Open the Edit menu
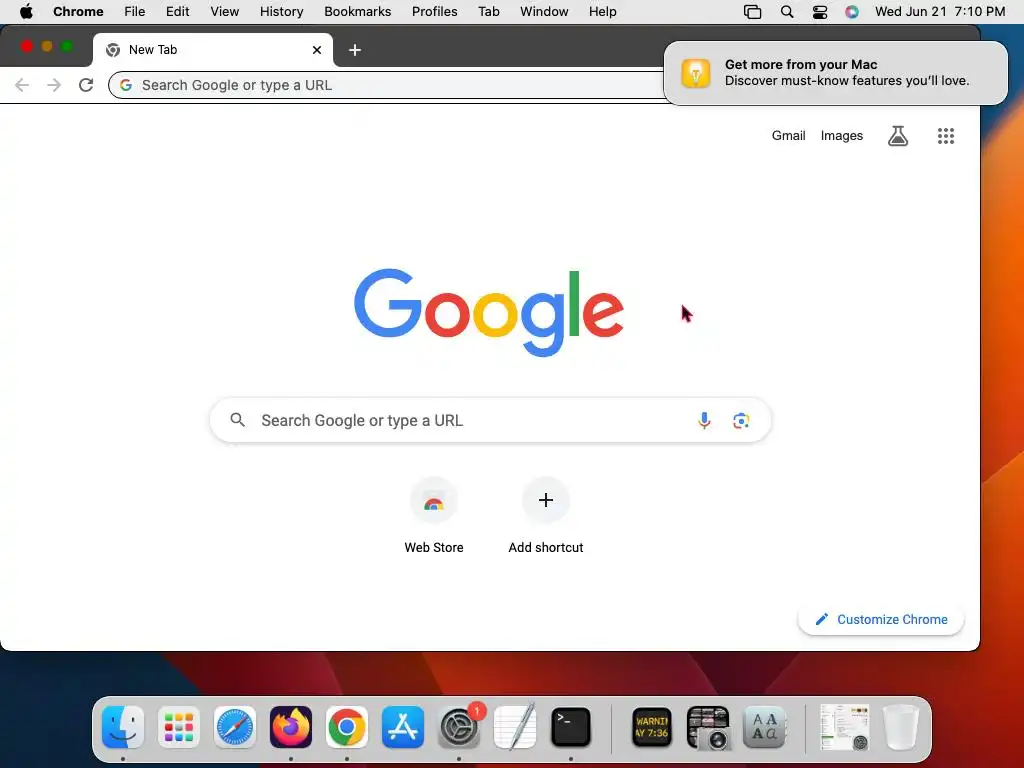Screen dimensions: 1024x768 pos(178,12)
